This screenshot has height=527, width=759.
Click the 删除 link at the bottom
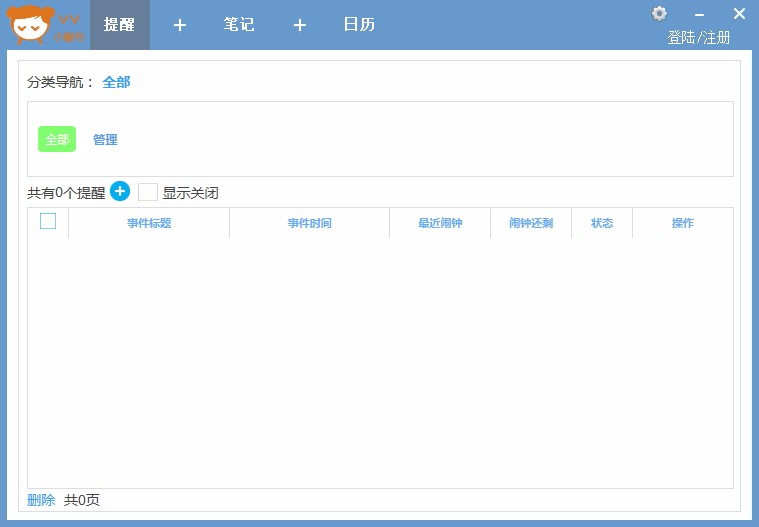41,500
